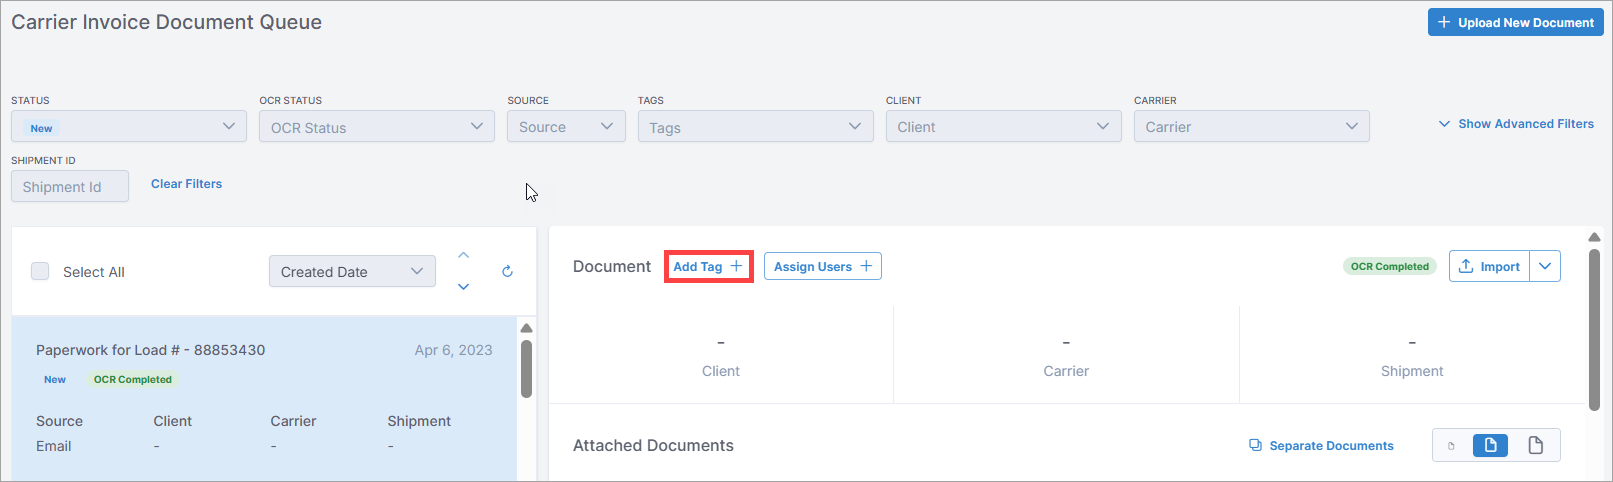Click Separate Documents link
The image size is (1613, 482).
[x=1321, y=446]
